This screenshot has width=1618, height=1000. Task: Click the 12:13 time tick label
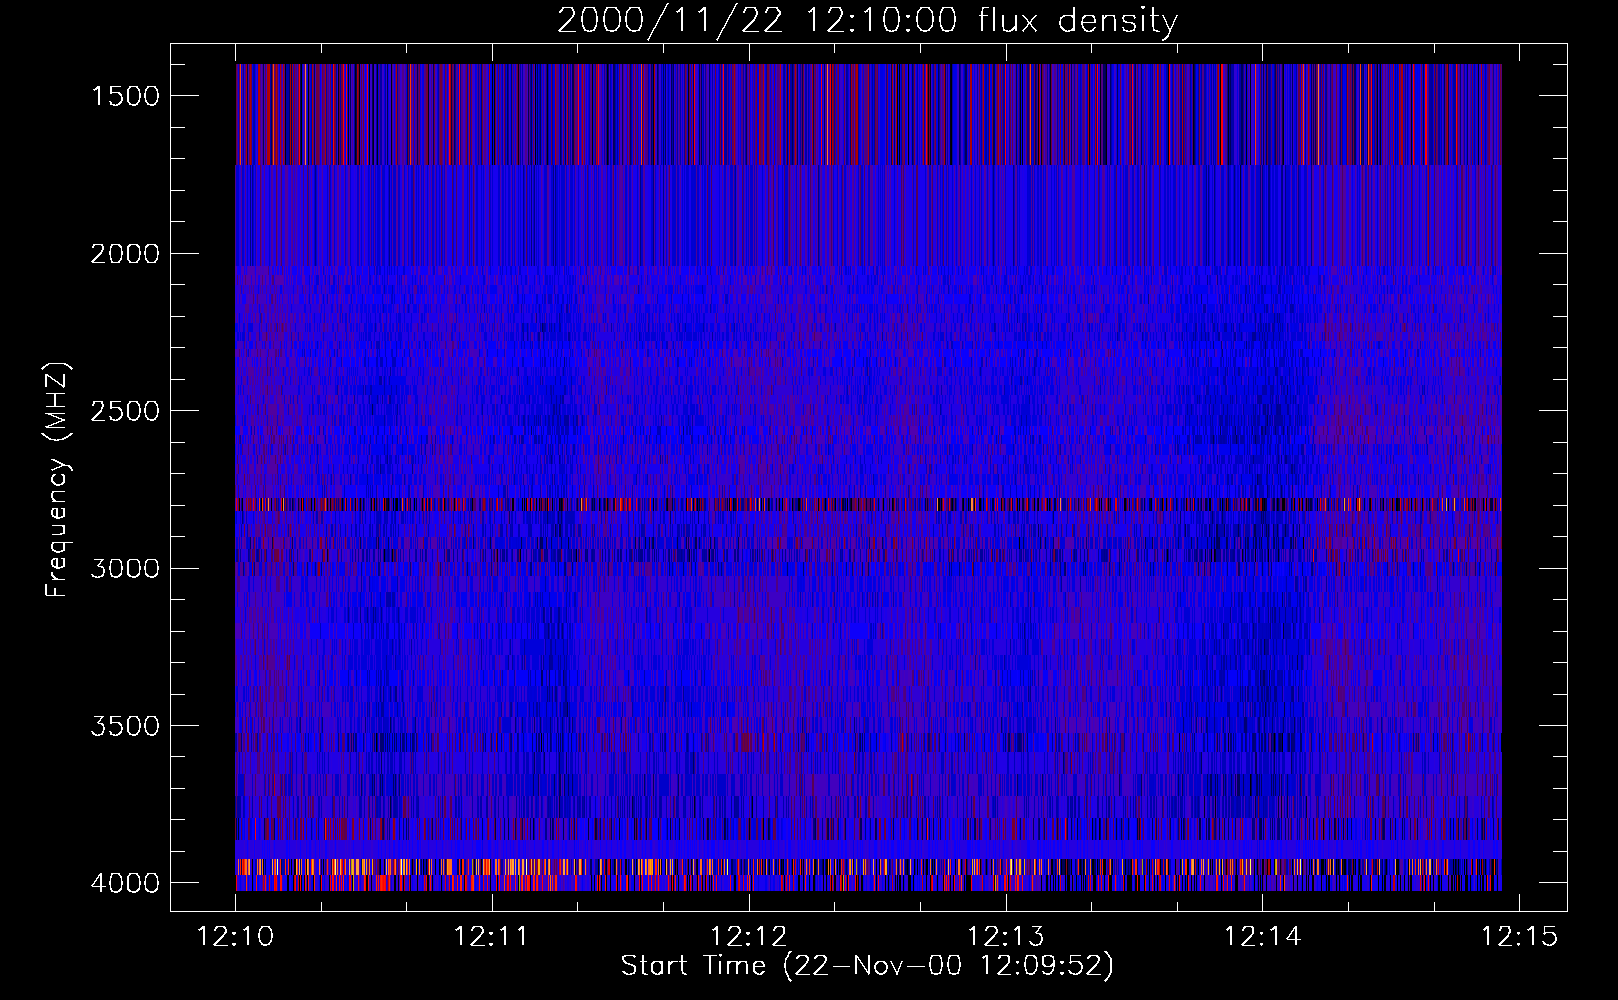1005,937
